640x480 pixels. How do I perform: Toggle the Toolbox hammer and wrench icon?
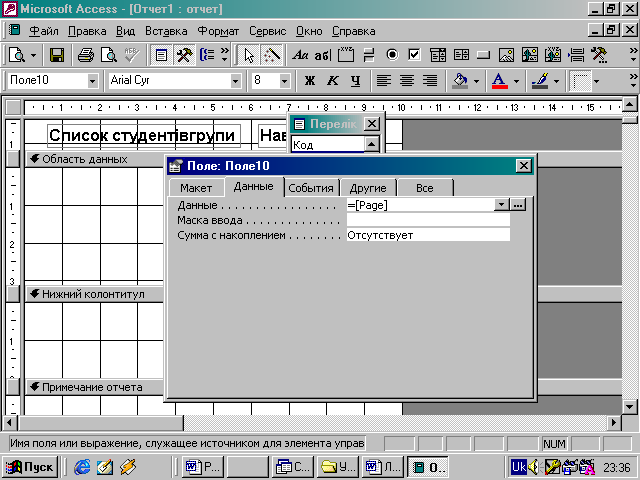tap(184, 55)
